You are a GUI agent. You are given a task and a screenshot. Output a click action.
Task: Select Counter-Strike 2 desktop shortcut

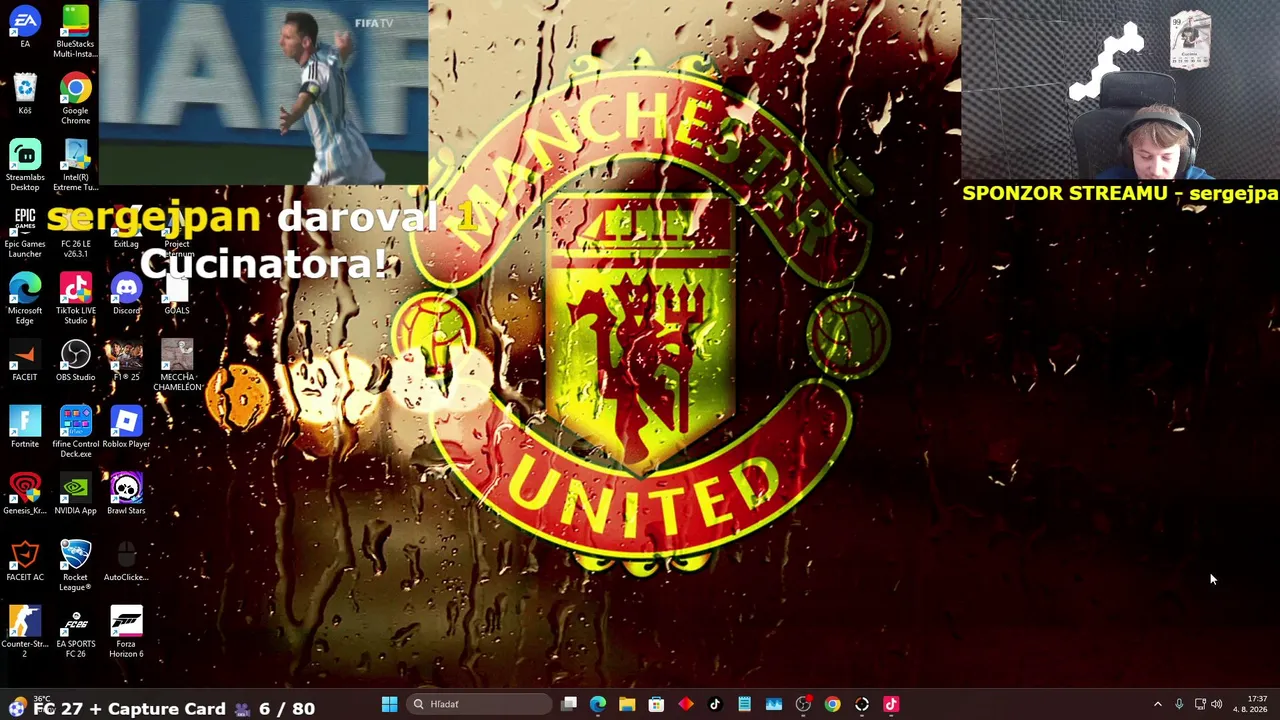[25, 632]
